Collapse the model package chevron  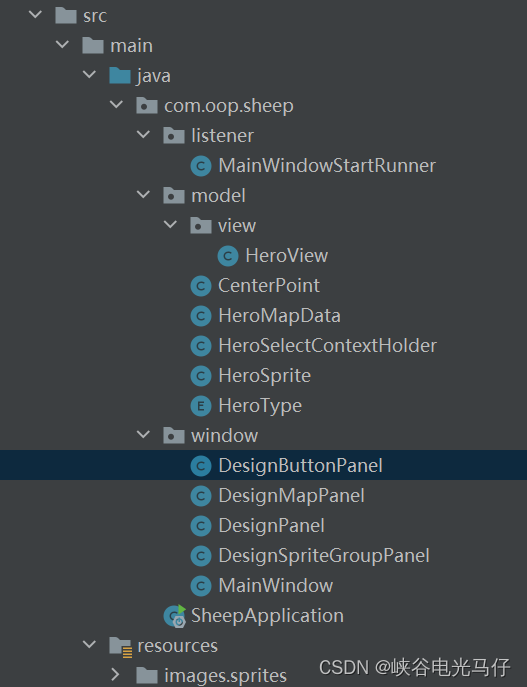pos(143,194)
